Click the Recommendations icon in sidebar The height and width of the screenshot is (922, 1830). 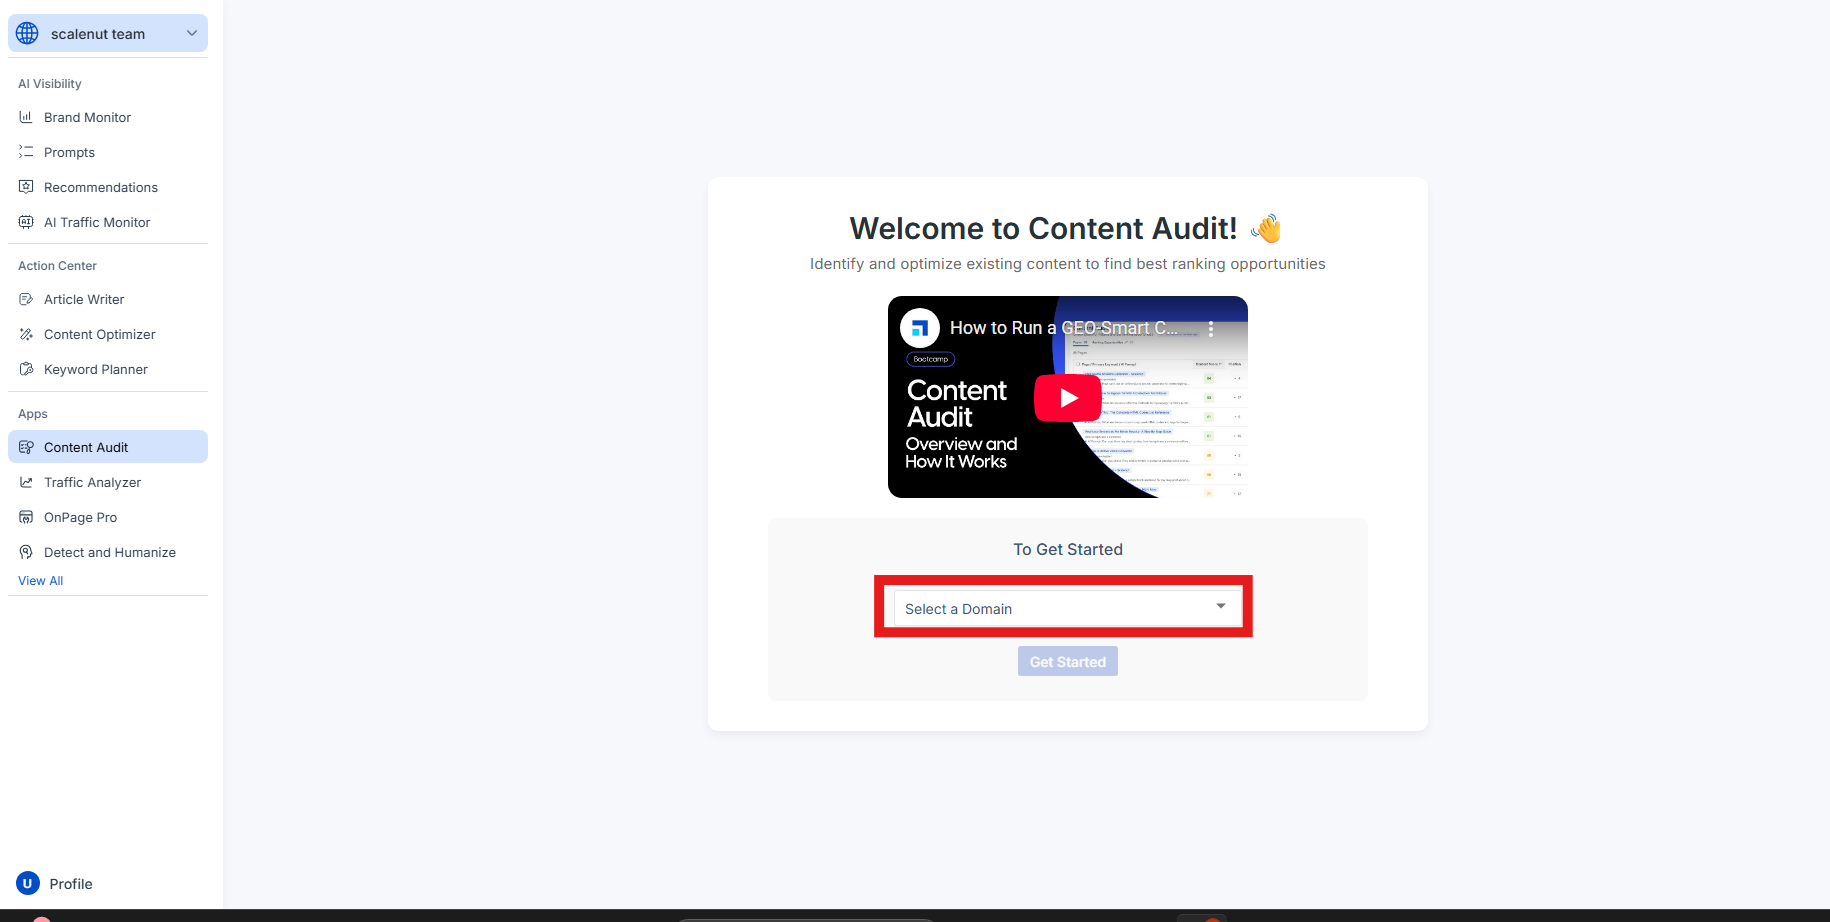[26, 187]
